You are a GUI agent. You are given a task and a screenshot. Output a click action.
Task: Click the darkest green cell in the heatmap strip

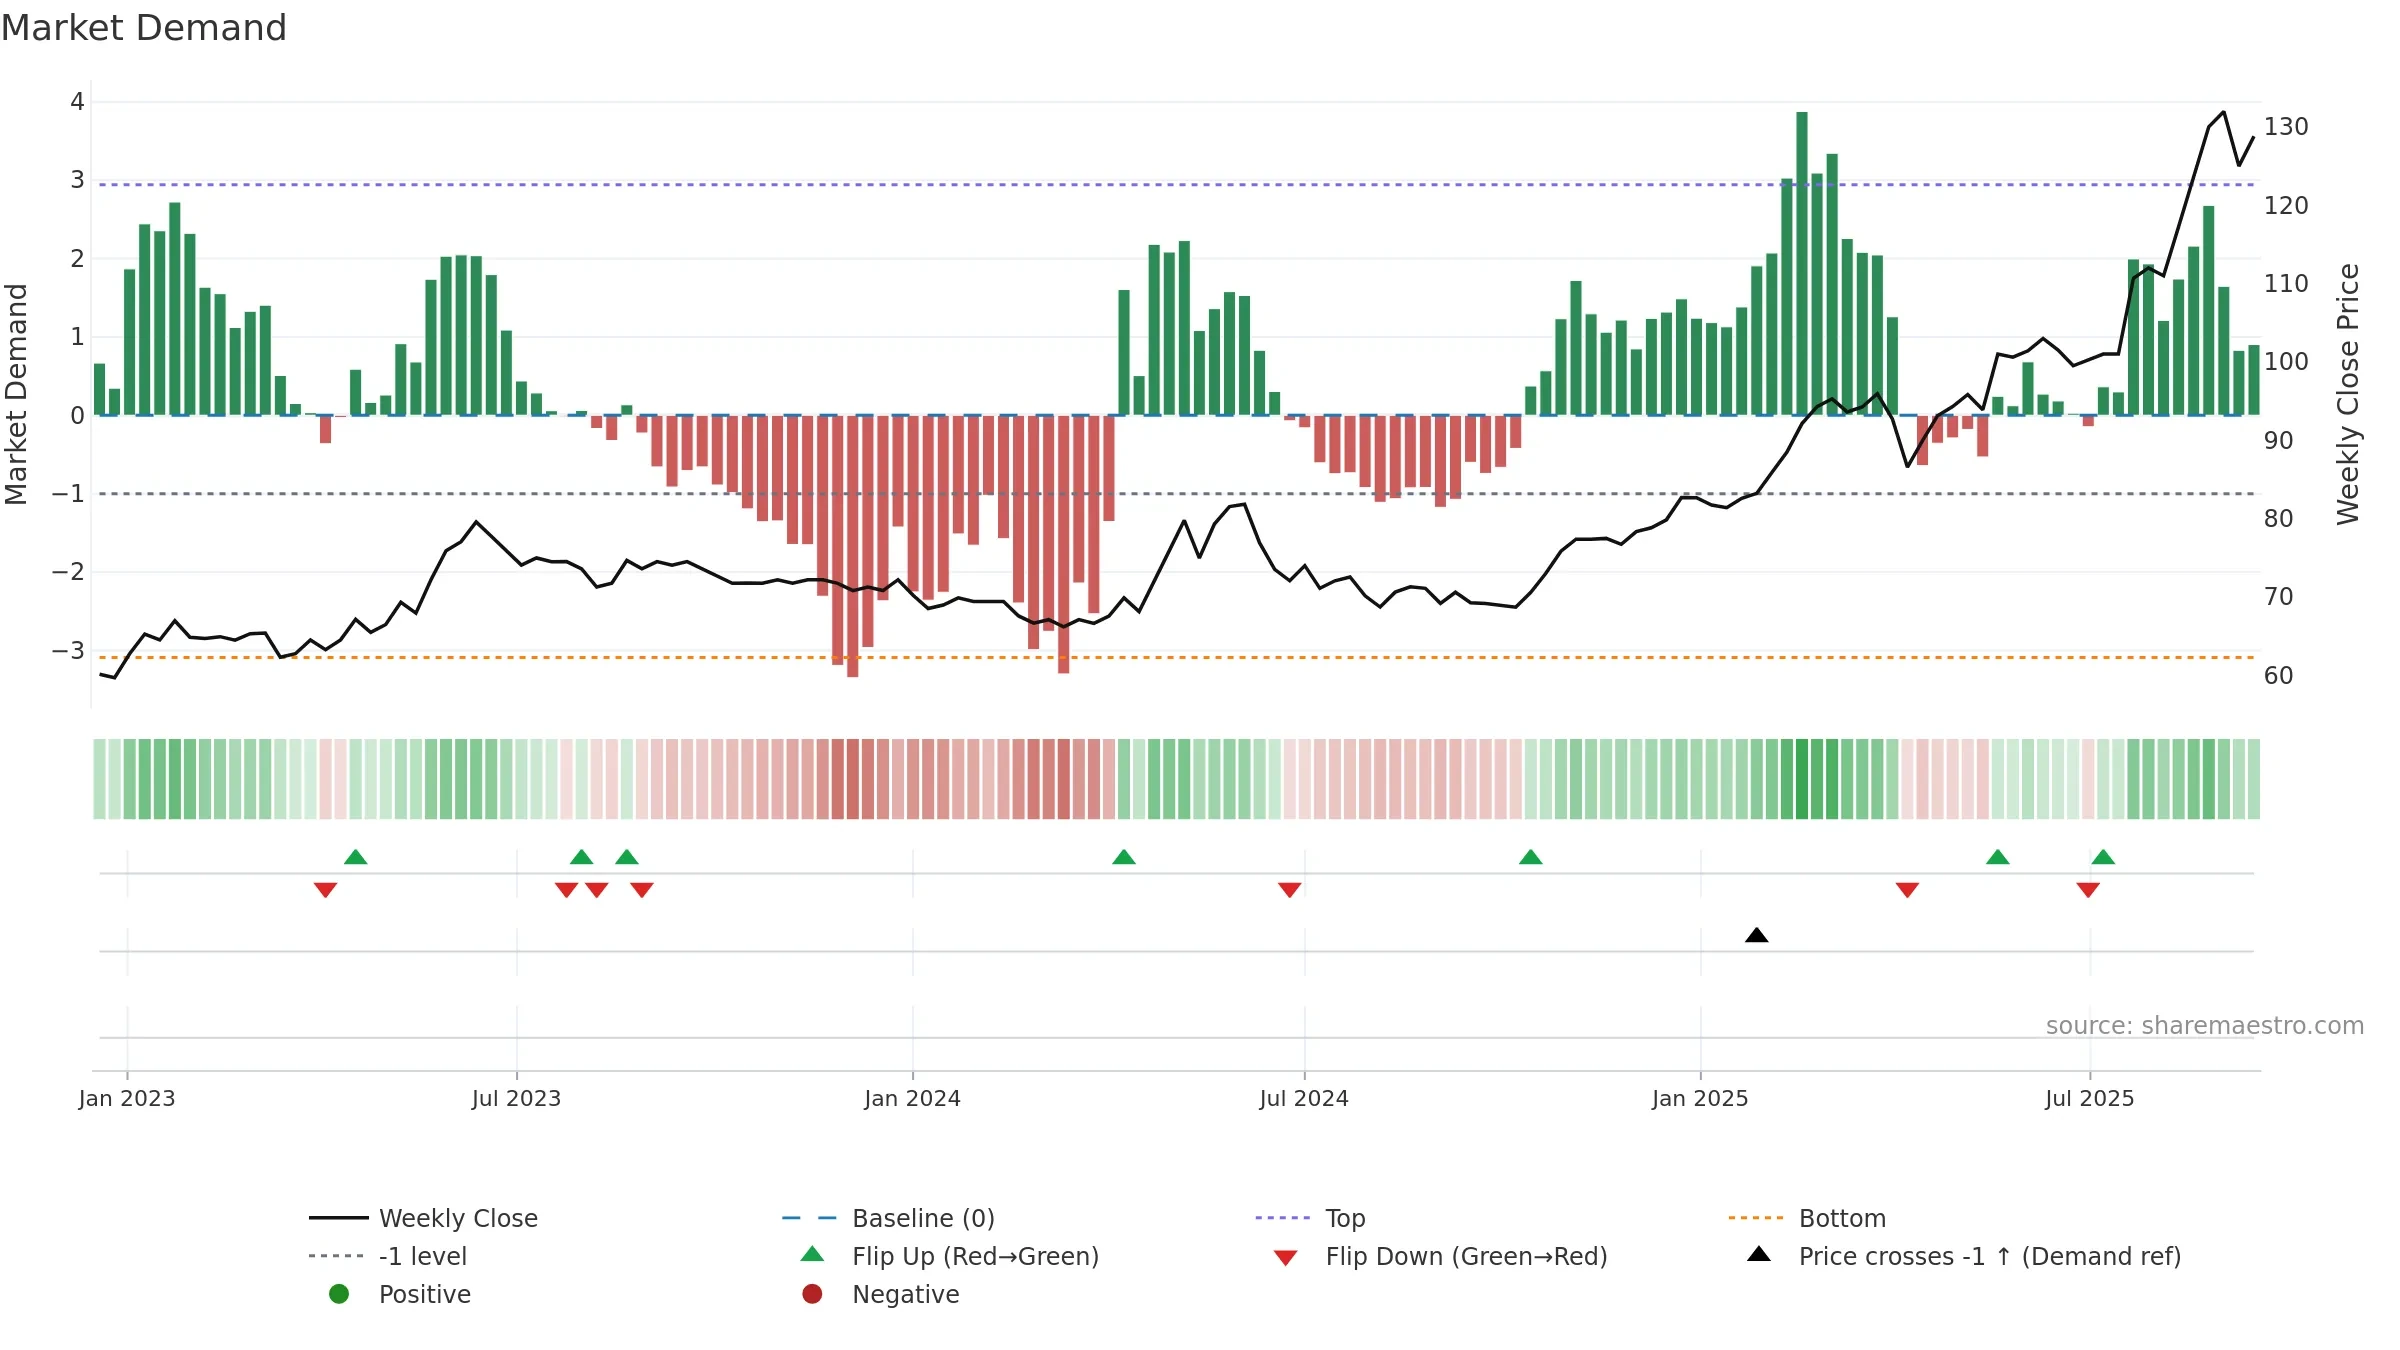[x=1802, y=779]
